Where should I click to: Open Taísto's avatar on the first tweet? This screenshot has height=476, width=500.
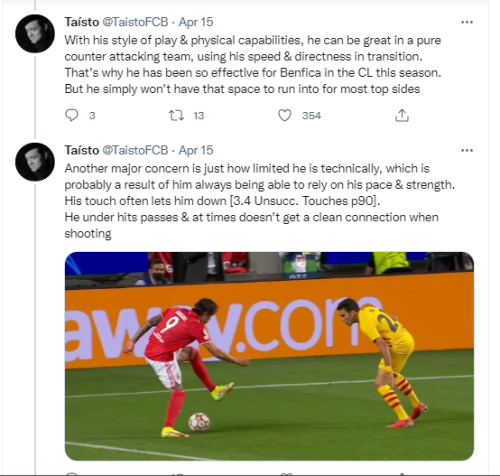click(x=35, y=34)
